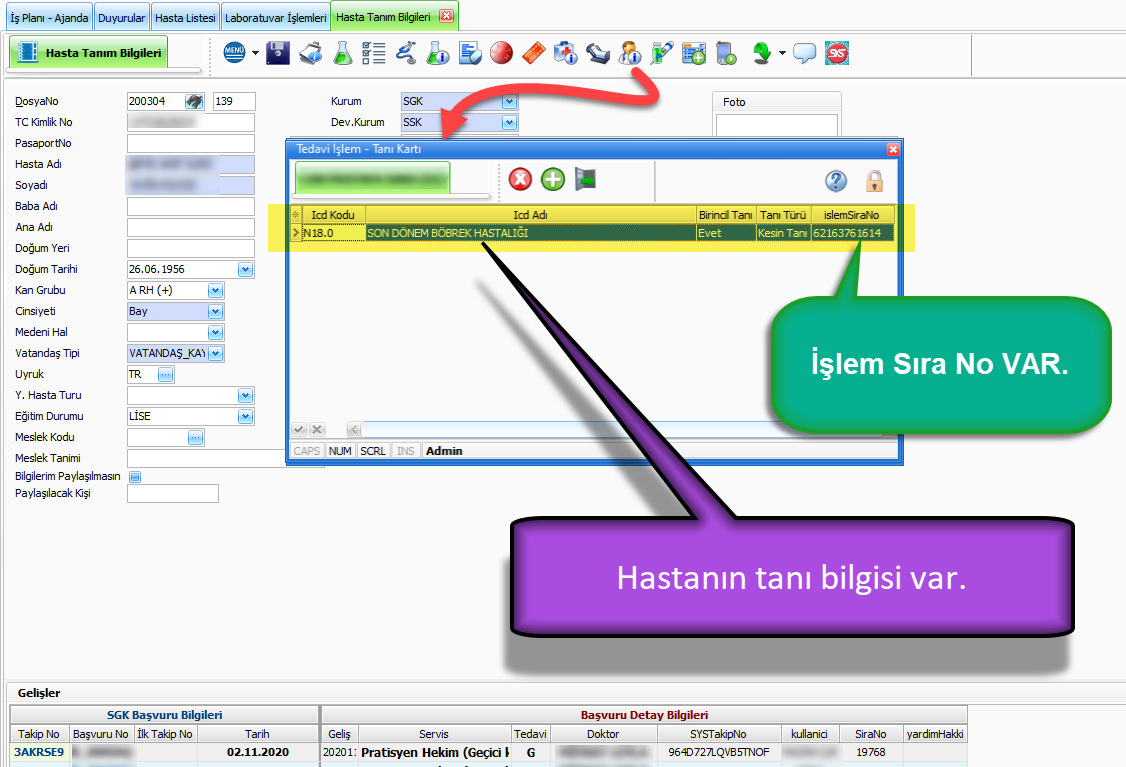Expand the Eğitim Durumu dropdown

tap(246, 416)
